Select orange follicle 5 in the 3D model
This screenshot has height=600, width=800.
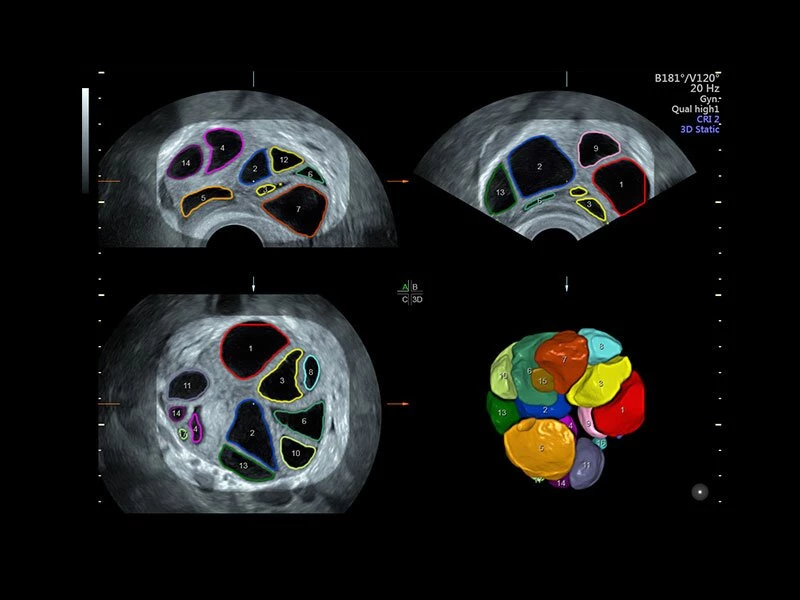coord(539,449)
